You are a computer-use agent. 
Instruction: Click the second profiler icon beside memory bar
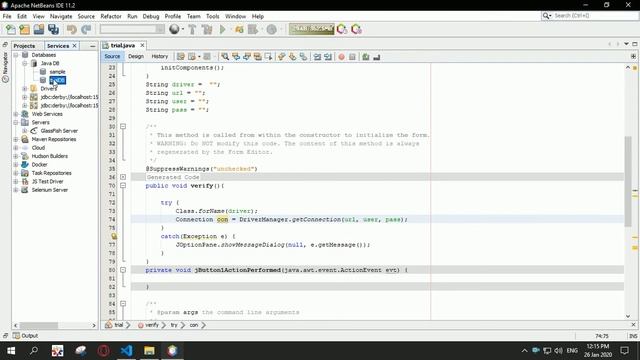356,29
